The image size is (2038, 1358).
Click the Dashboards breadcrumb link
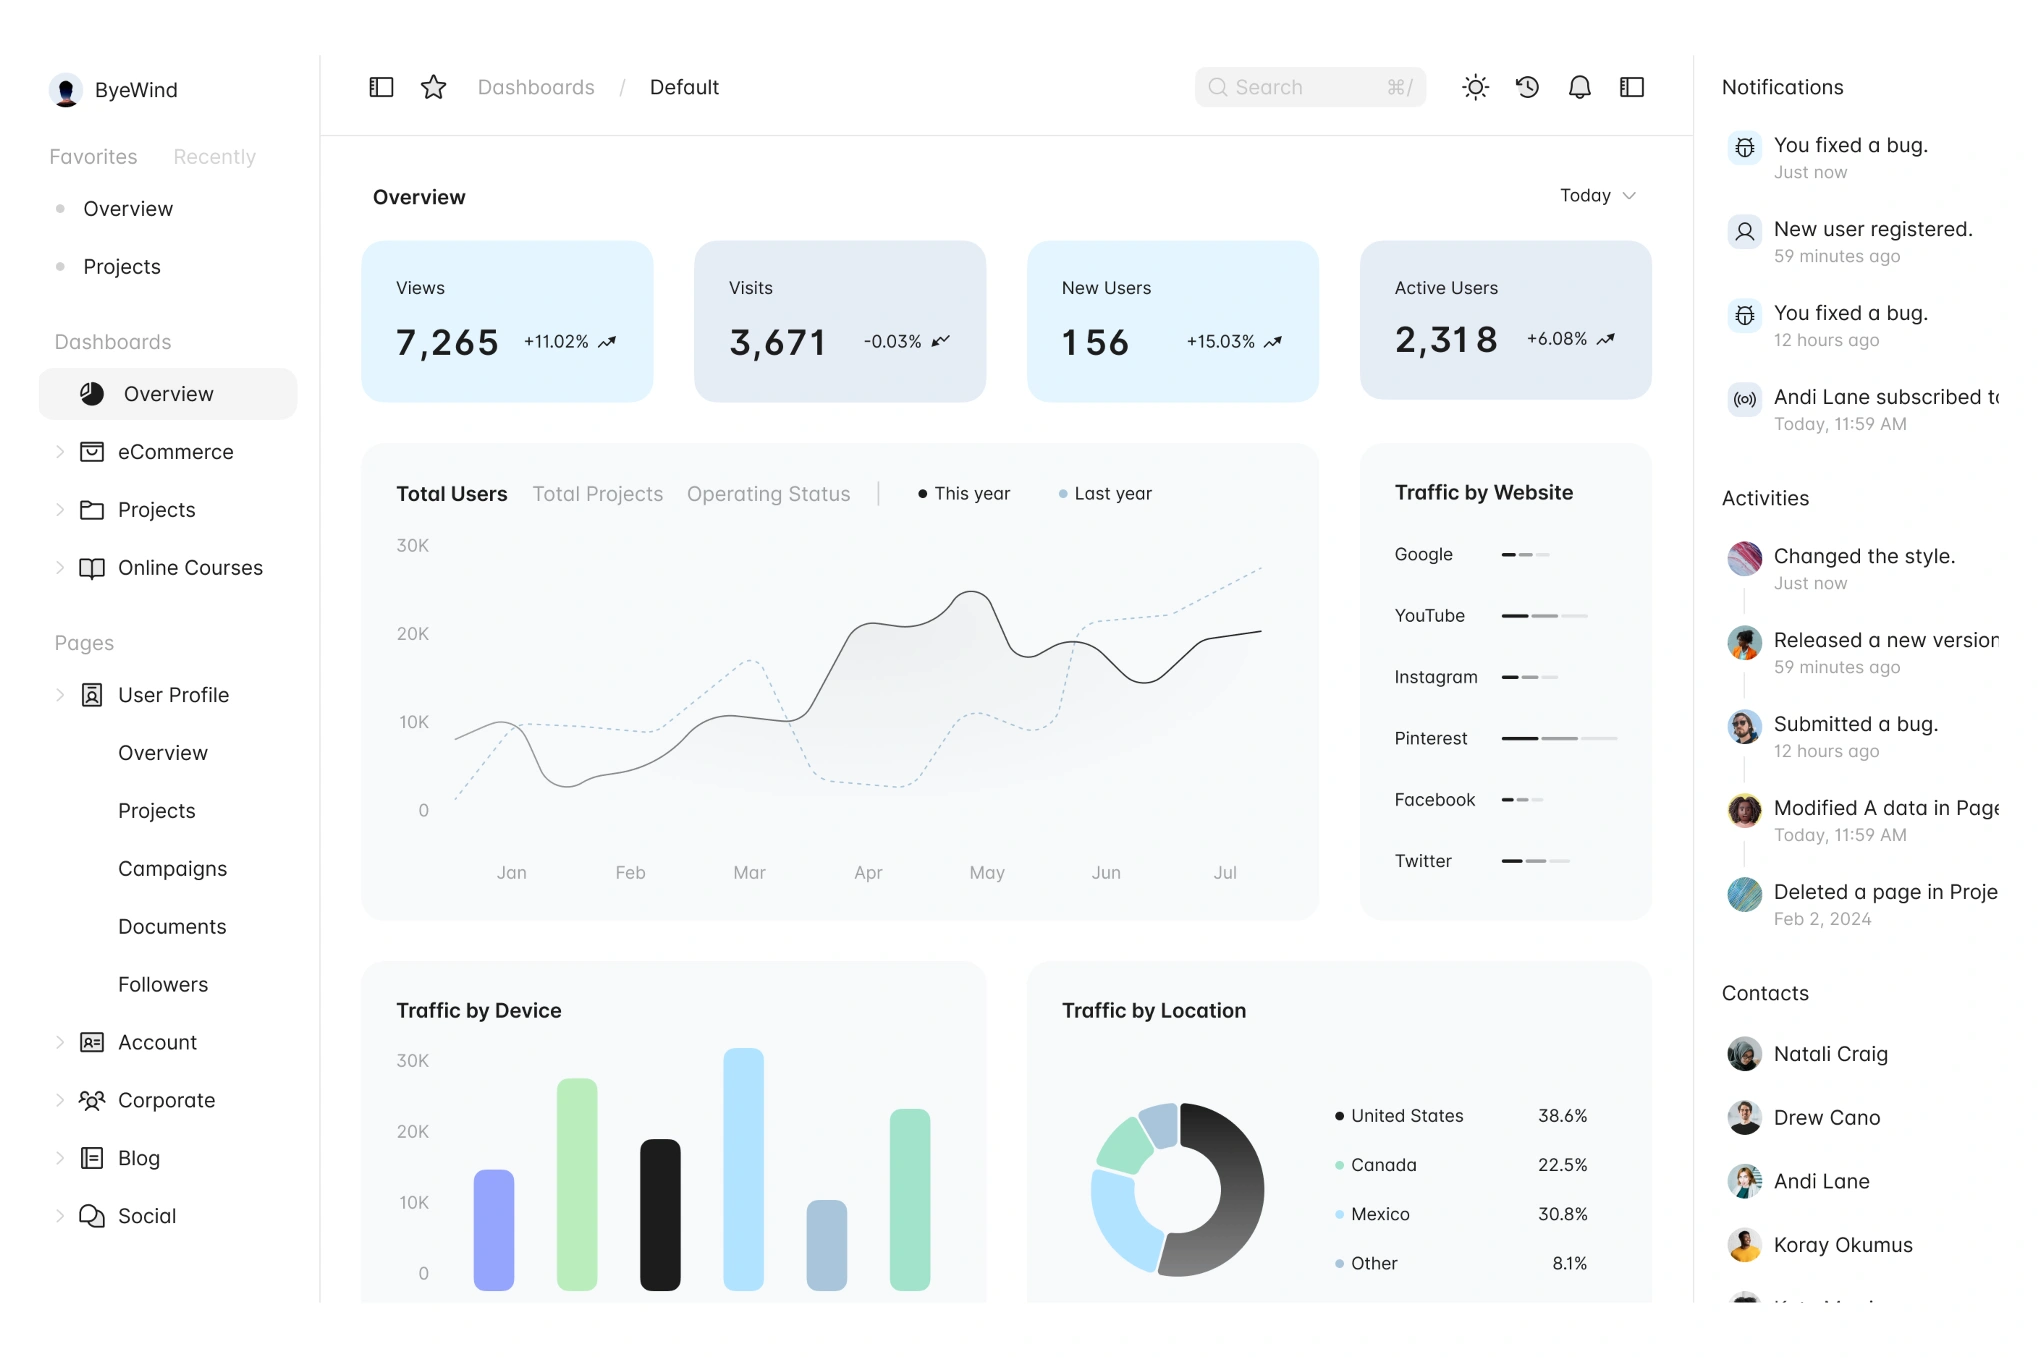tap(536, 87)
